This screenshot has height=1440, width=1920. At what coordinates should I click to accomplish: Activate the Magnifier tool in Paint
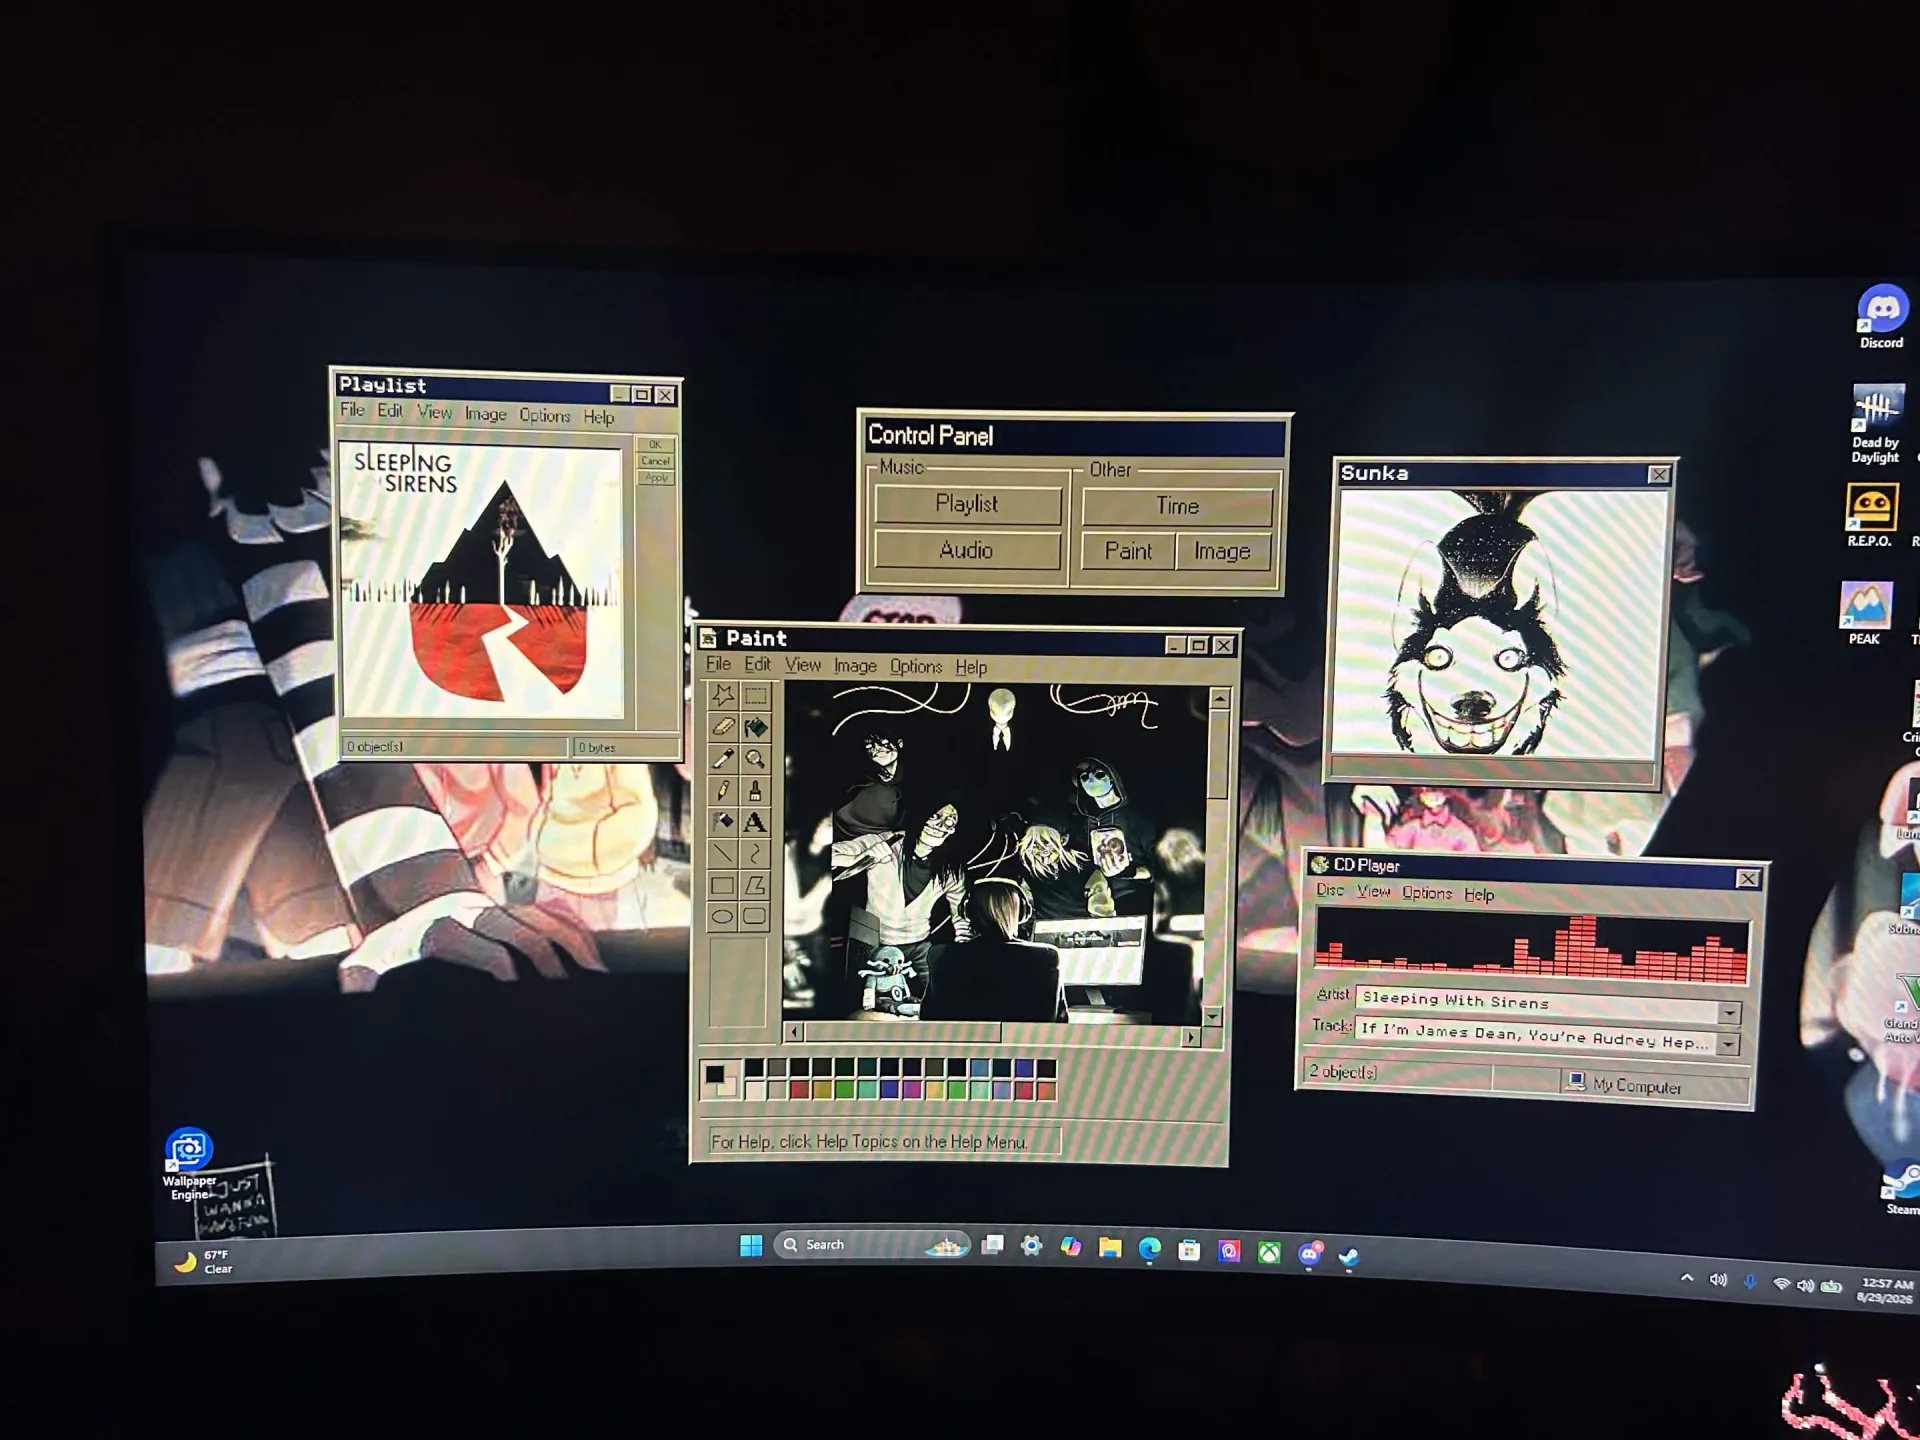click(x=755, y=759)
